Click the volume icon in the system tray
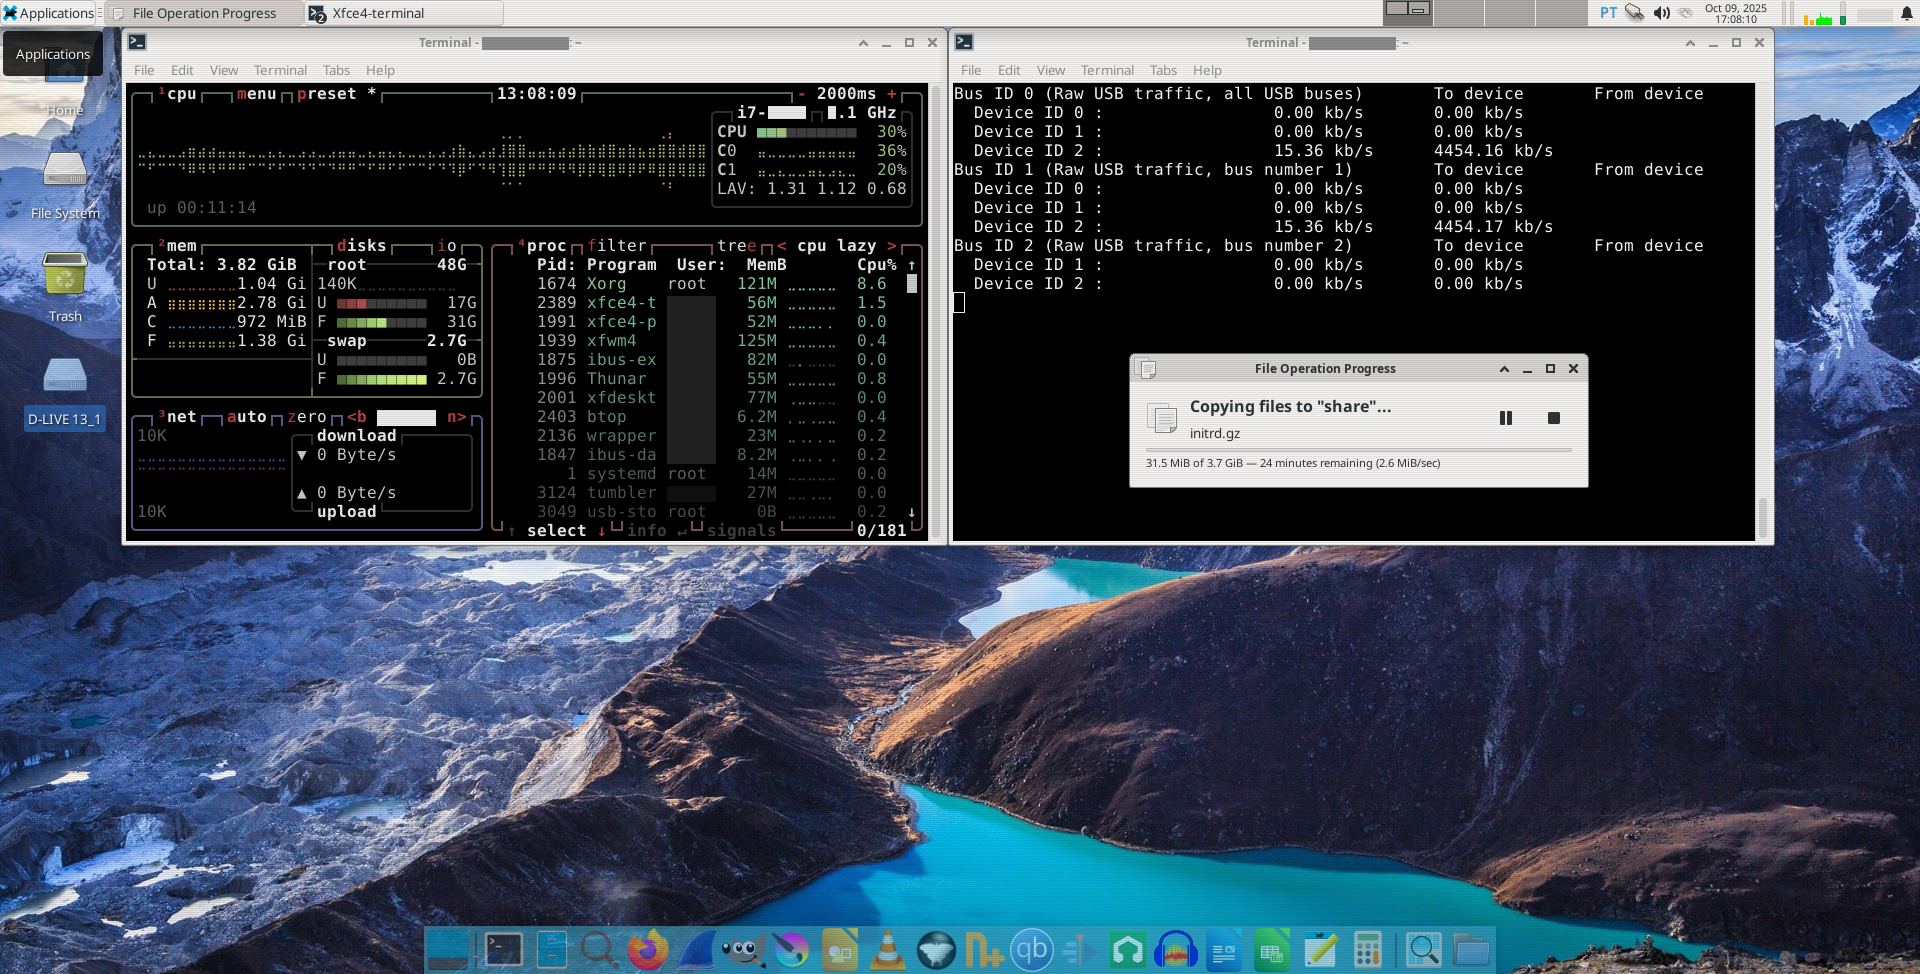This screenshot has width=1920, height=974. coord(1661,13)
